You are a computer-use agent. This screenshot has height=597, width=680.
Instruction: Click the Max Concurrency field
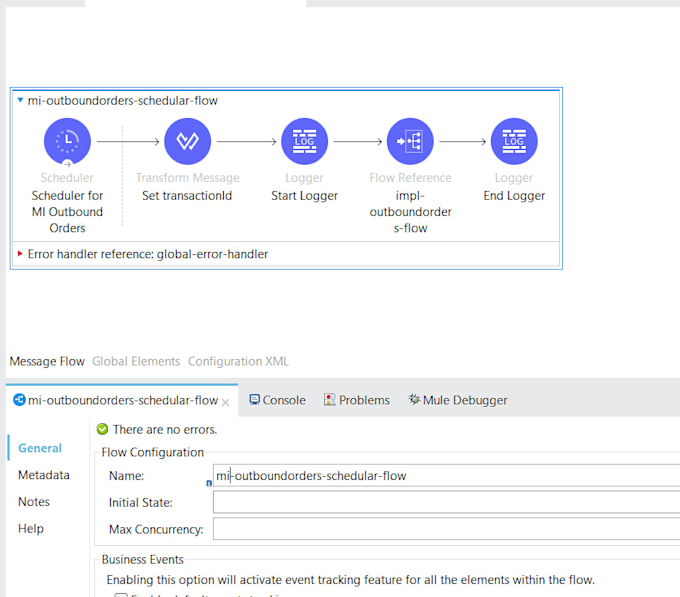click(446, 529)
